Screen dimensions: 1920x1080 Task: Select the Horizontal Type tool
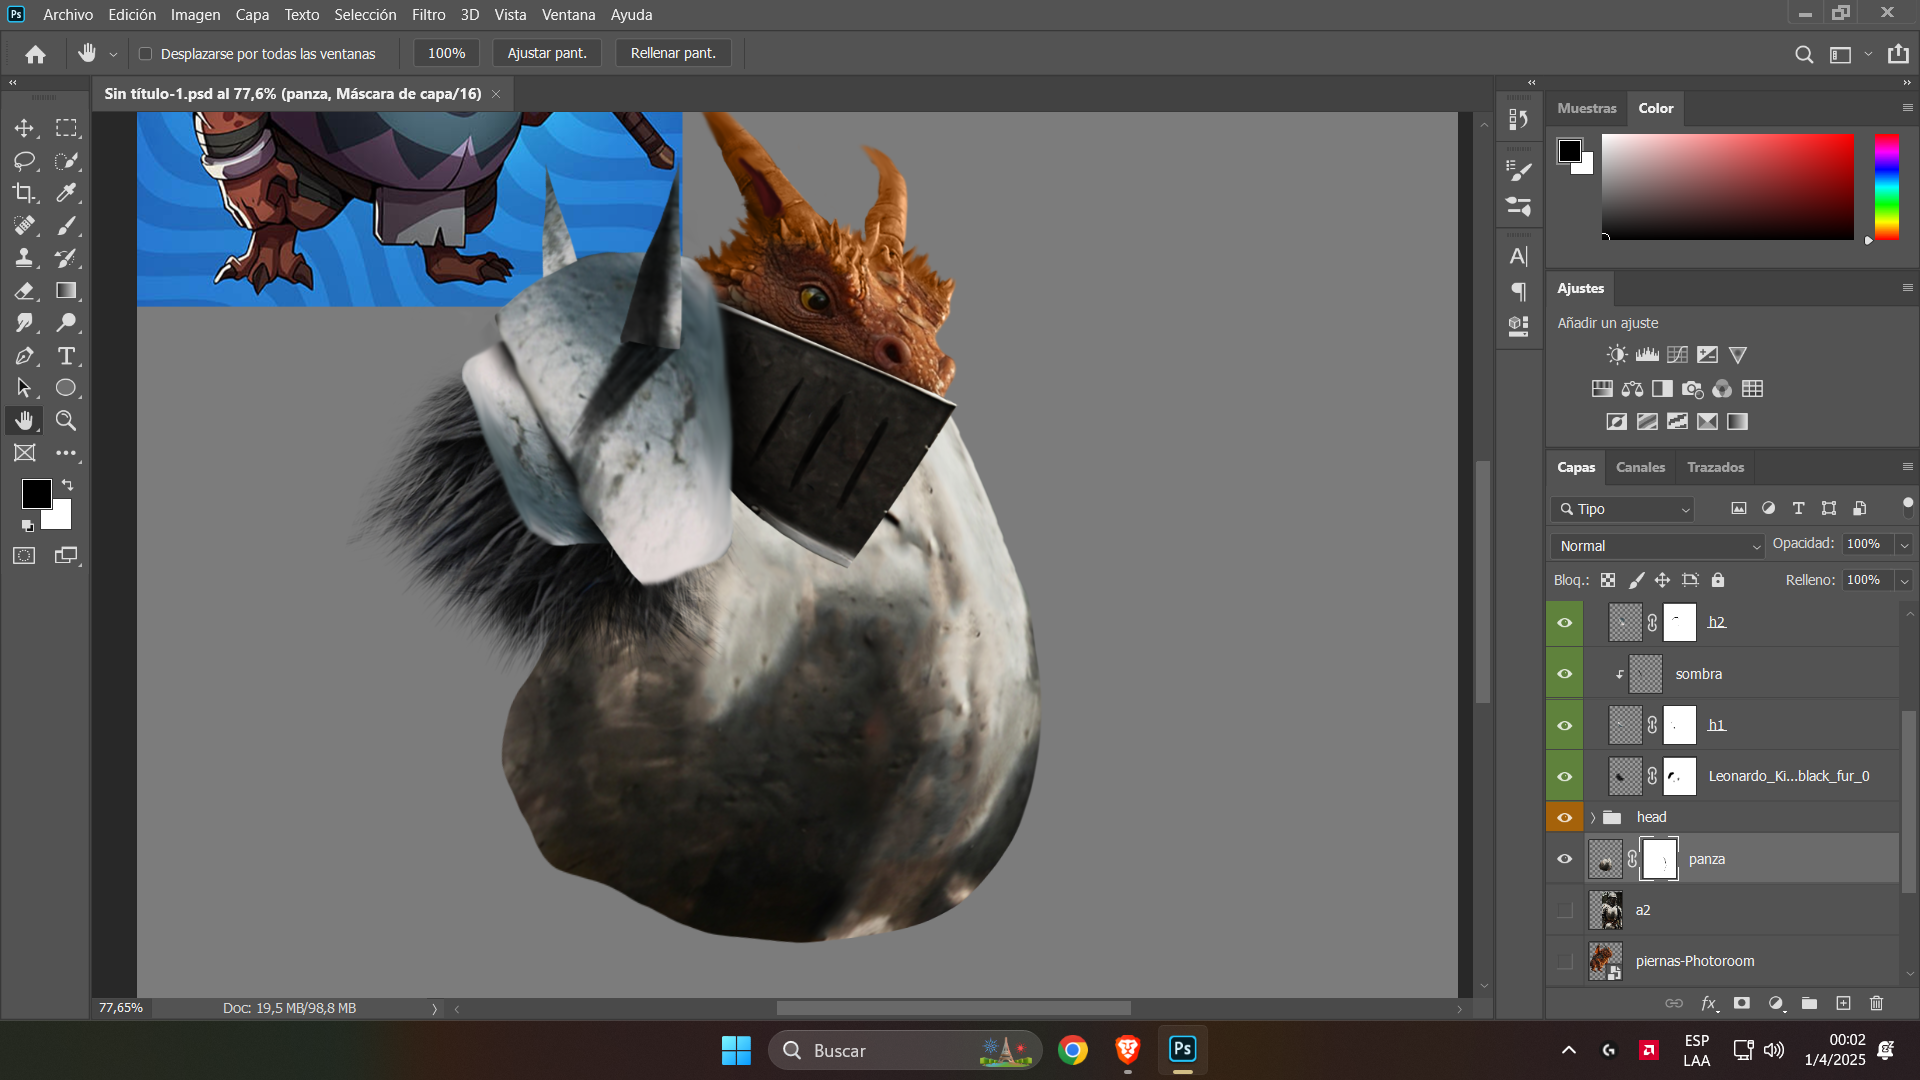coord(66,356)
